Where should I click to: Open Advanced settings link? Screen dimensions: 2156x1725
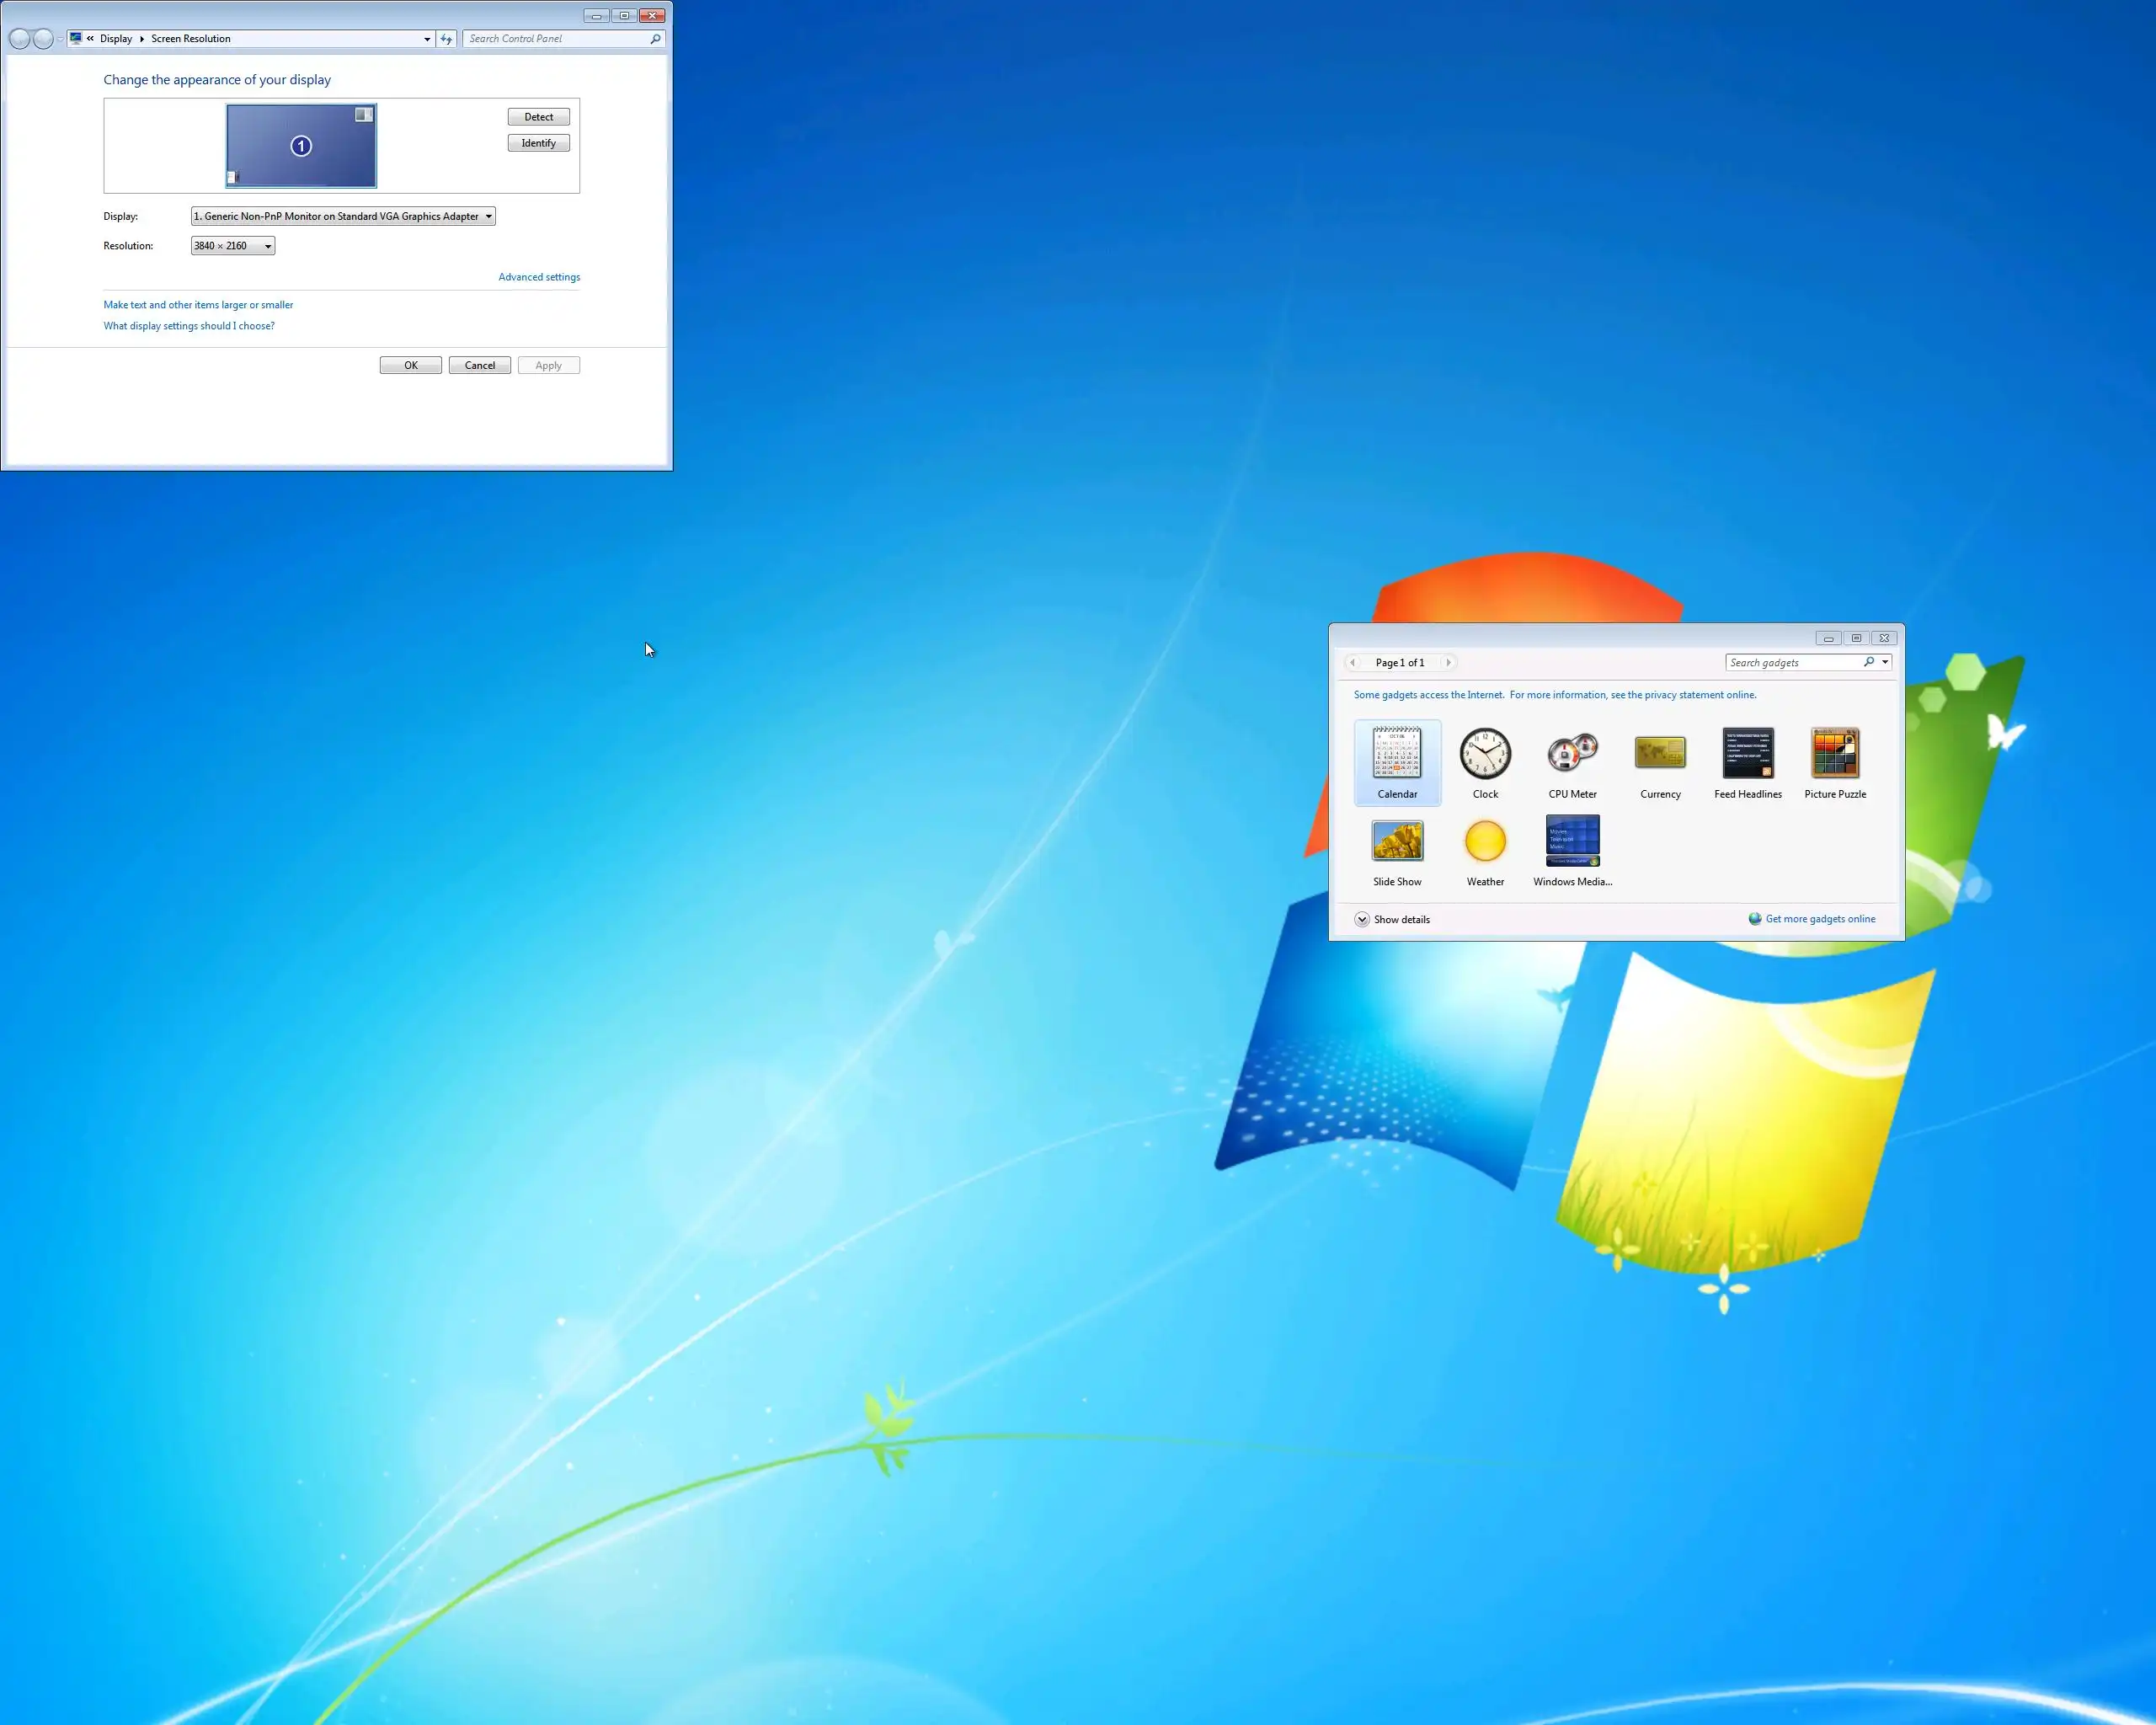pyautogui.click(x=539, y=277)
